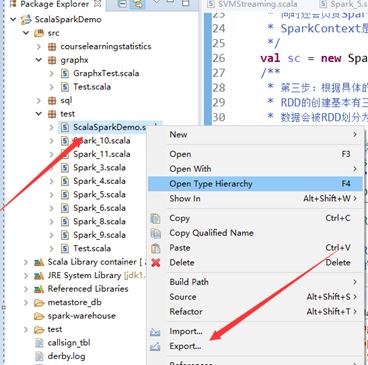The image size is (368, 365).
Task: Click the JRE System Library icon
Action: 39,276
